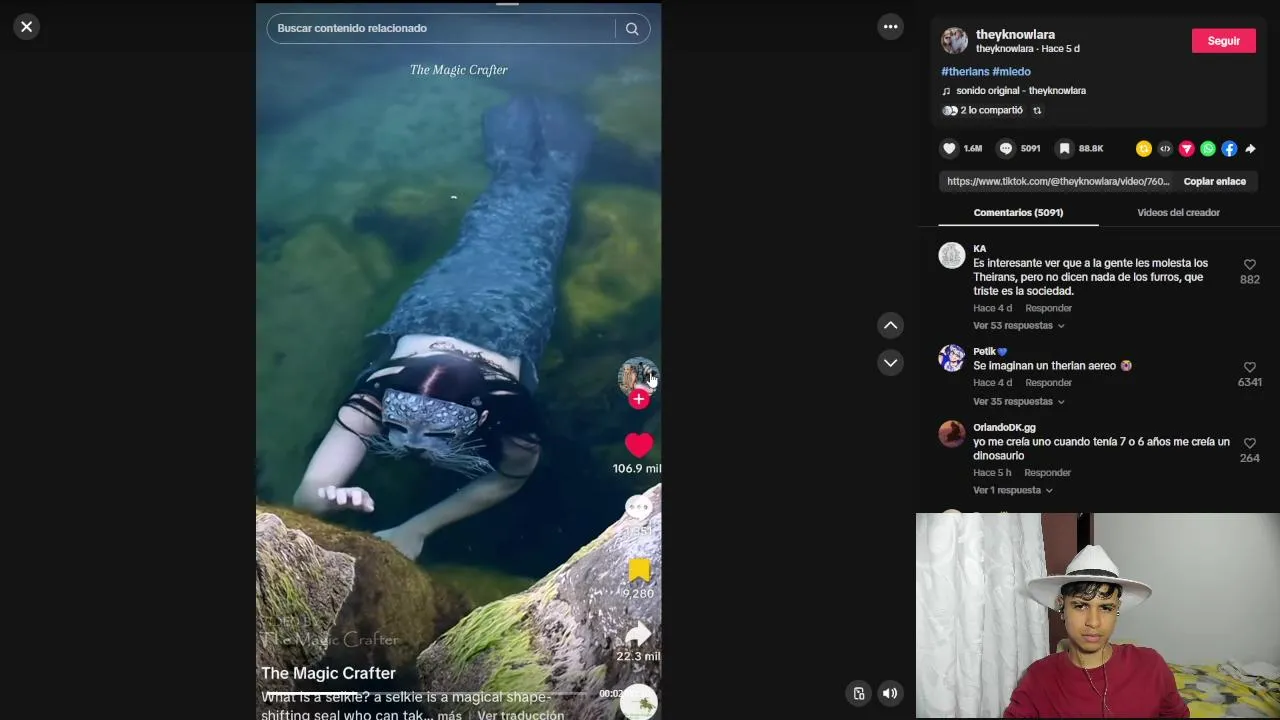Image resolution: width=1280 pixels, height=720 pixels.
Task: Open the three-dot more options menu
Action: [x=890, y=27]
